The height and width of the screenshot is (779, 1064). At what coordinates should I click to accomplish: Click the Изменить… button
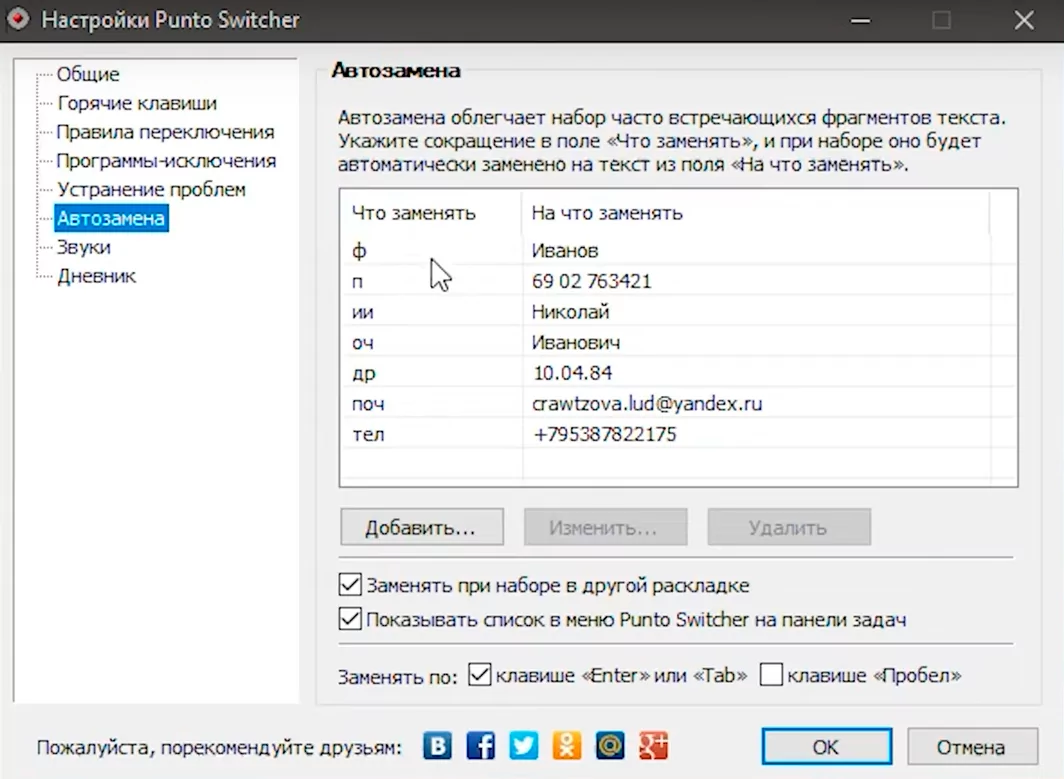(x=605, y=527)
